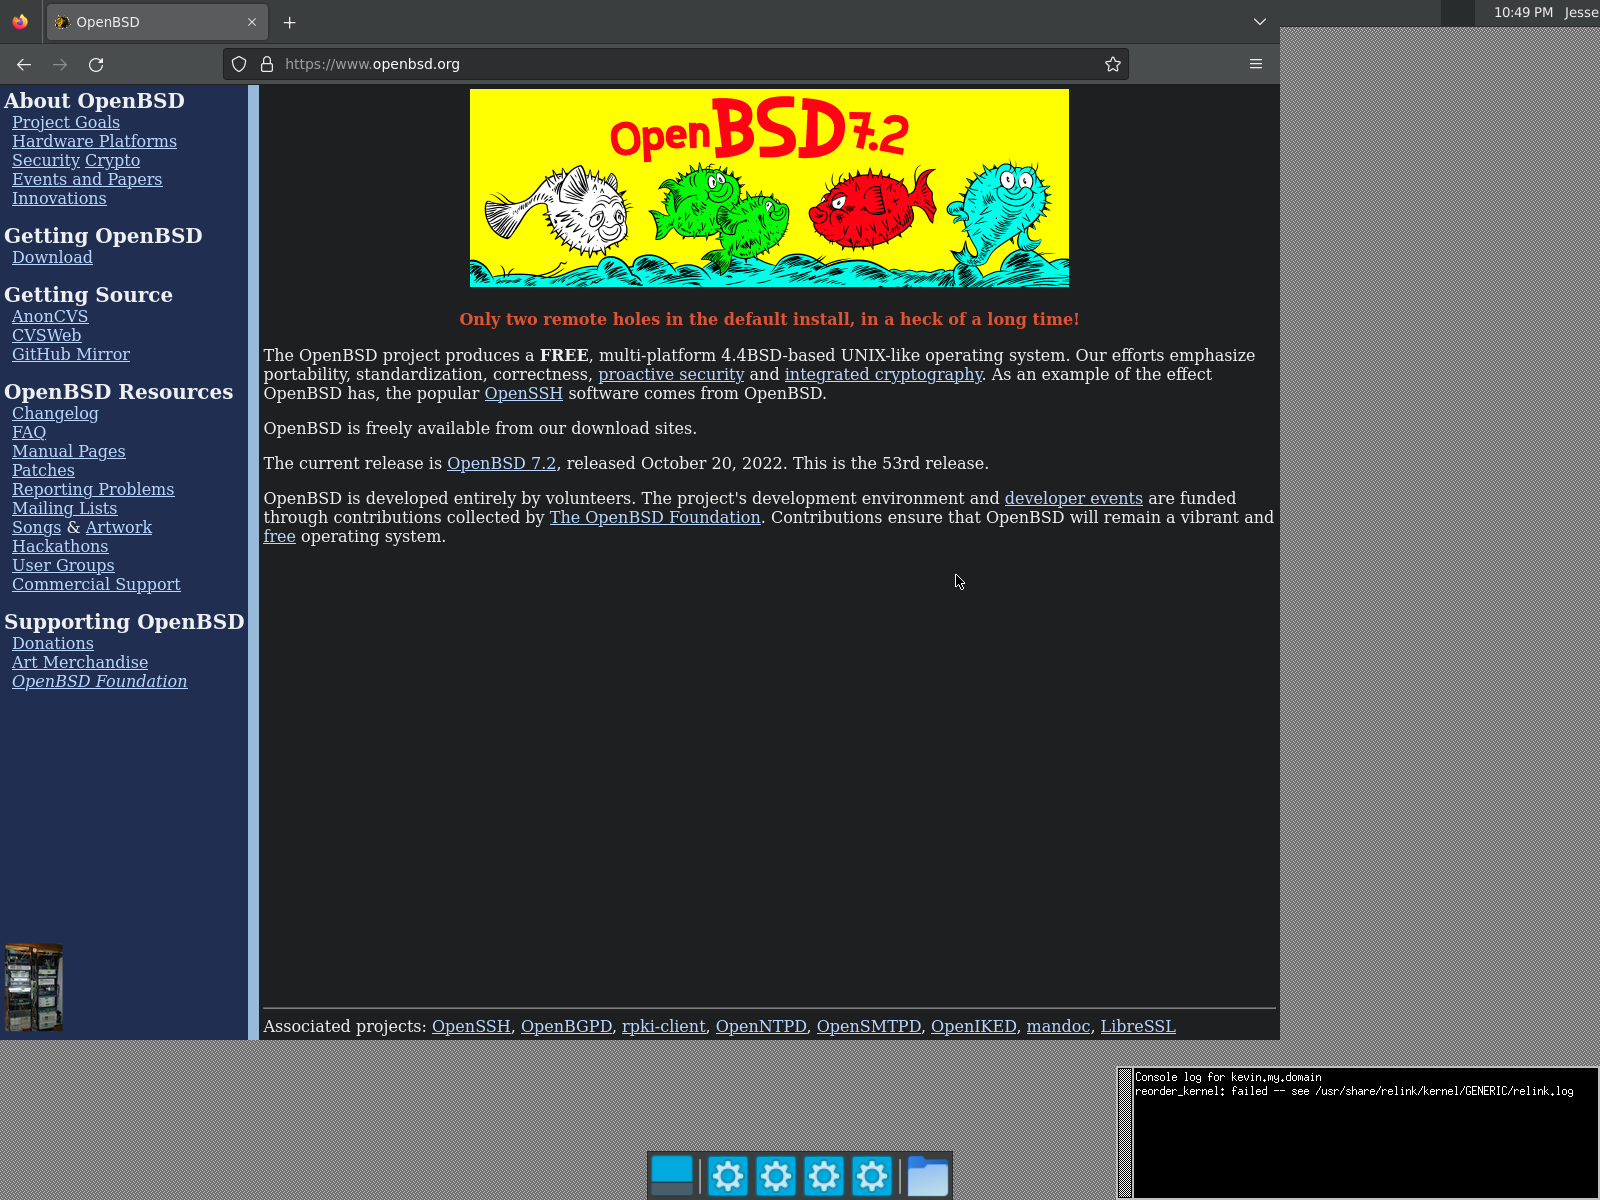The image size is (1600, 1200).
Task: Close the OpenBSD tab
Action: tap(252, 22)
